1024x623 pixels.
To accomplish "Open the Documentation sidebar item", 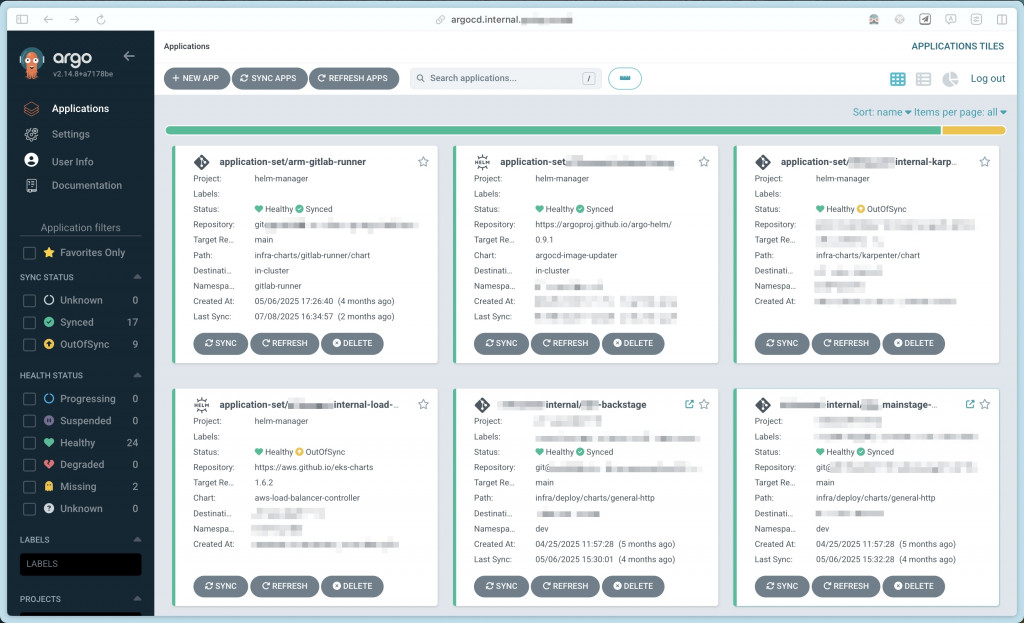I will coord(86,185).
